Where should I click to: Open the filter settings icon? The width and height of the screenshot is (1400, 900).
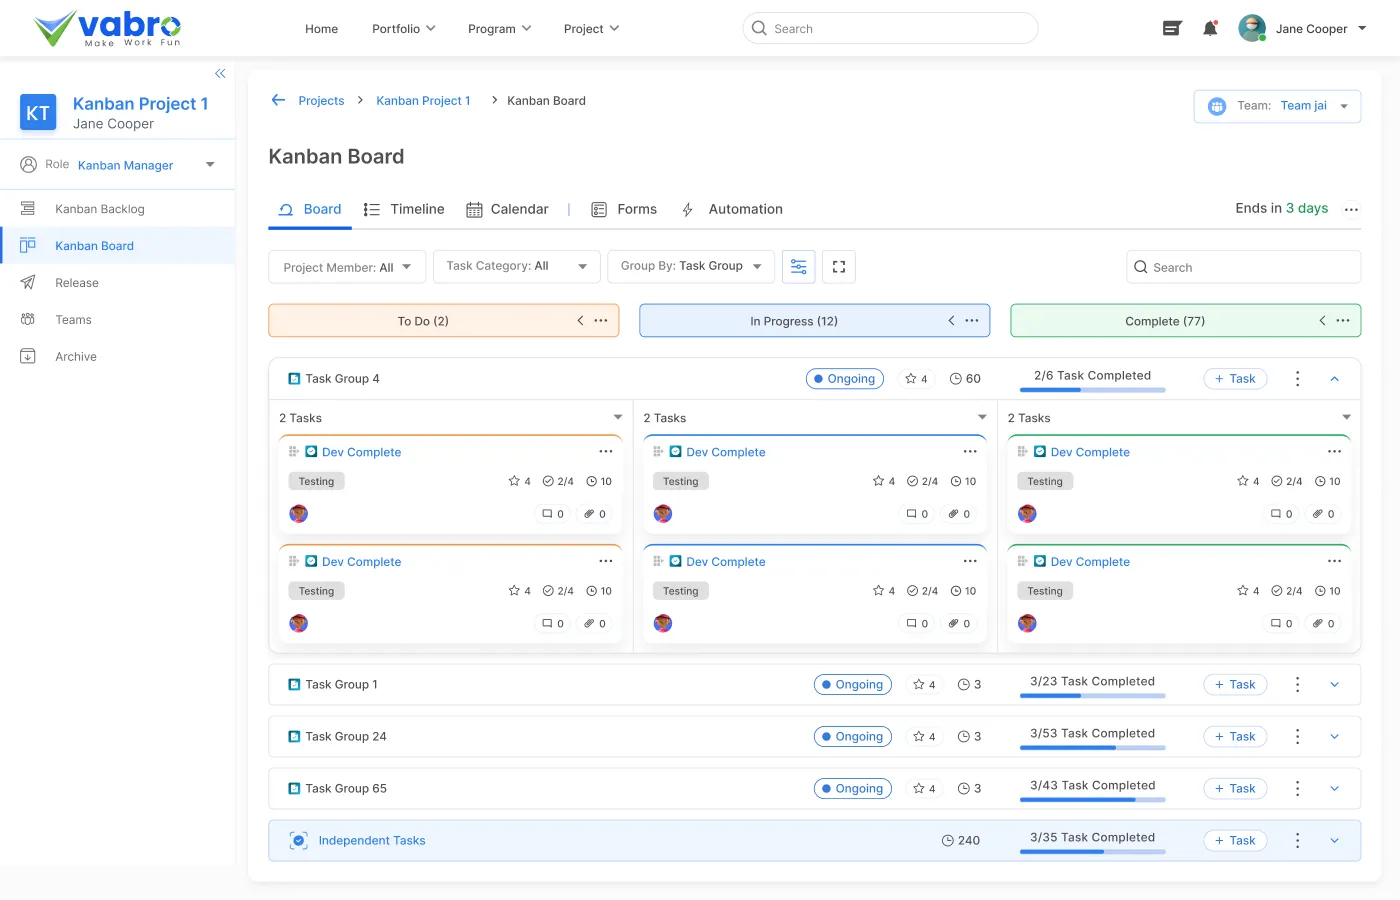click(x=798, y=267)
